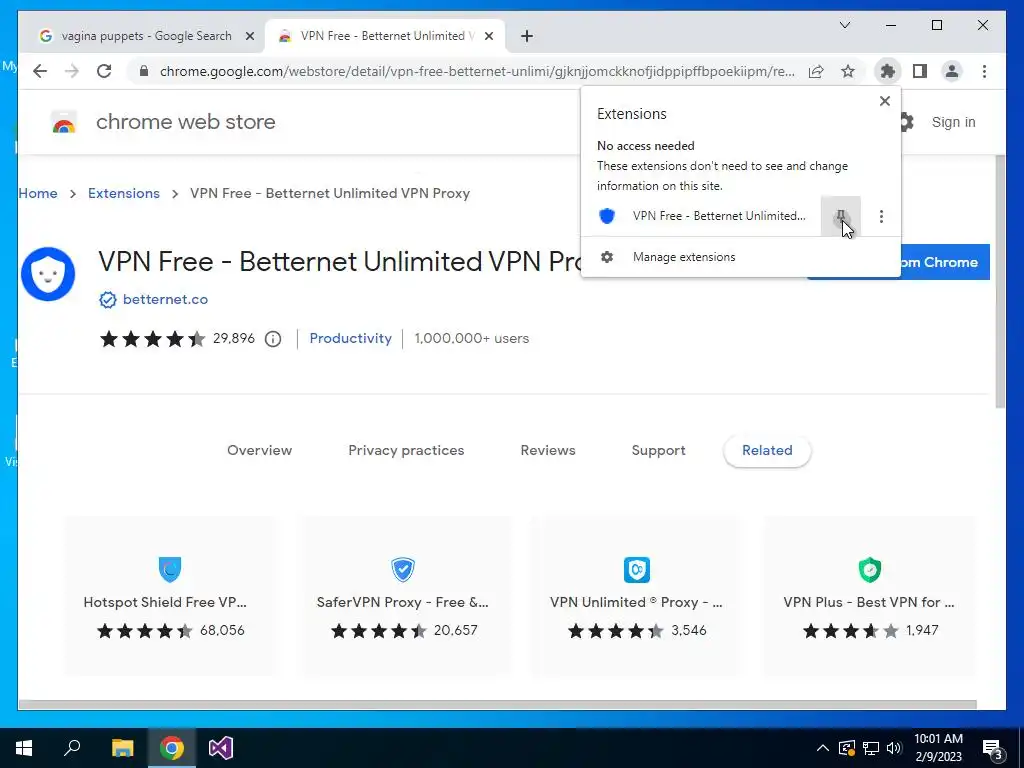Click the Betternet extension logo
Viewport: 1024px width, 768px height.
[x=48, y=274]
